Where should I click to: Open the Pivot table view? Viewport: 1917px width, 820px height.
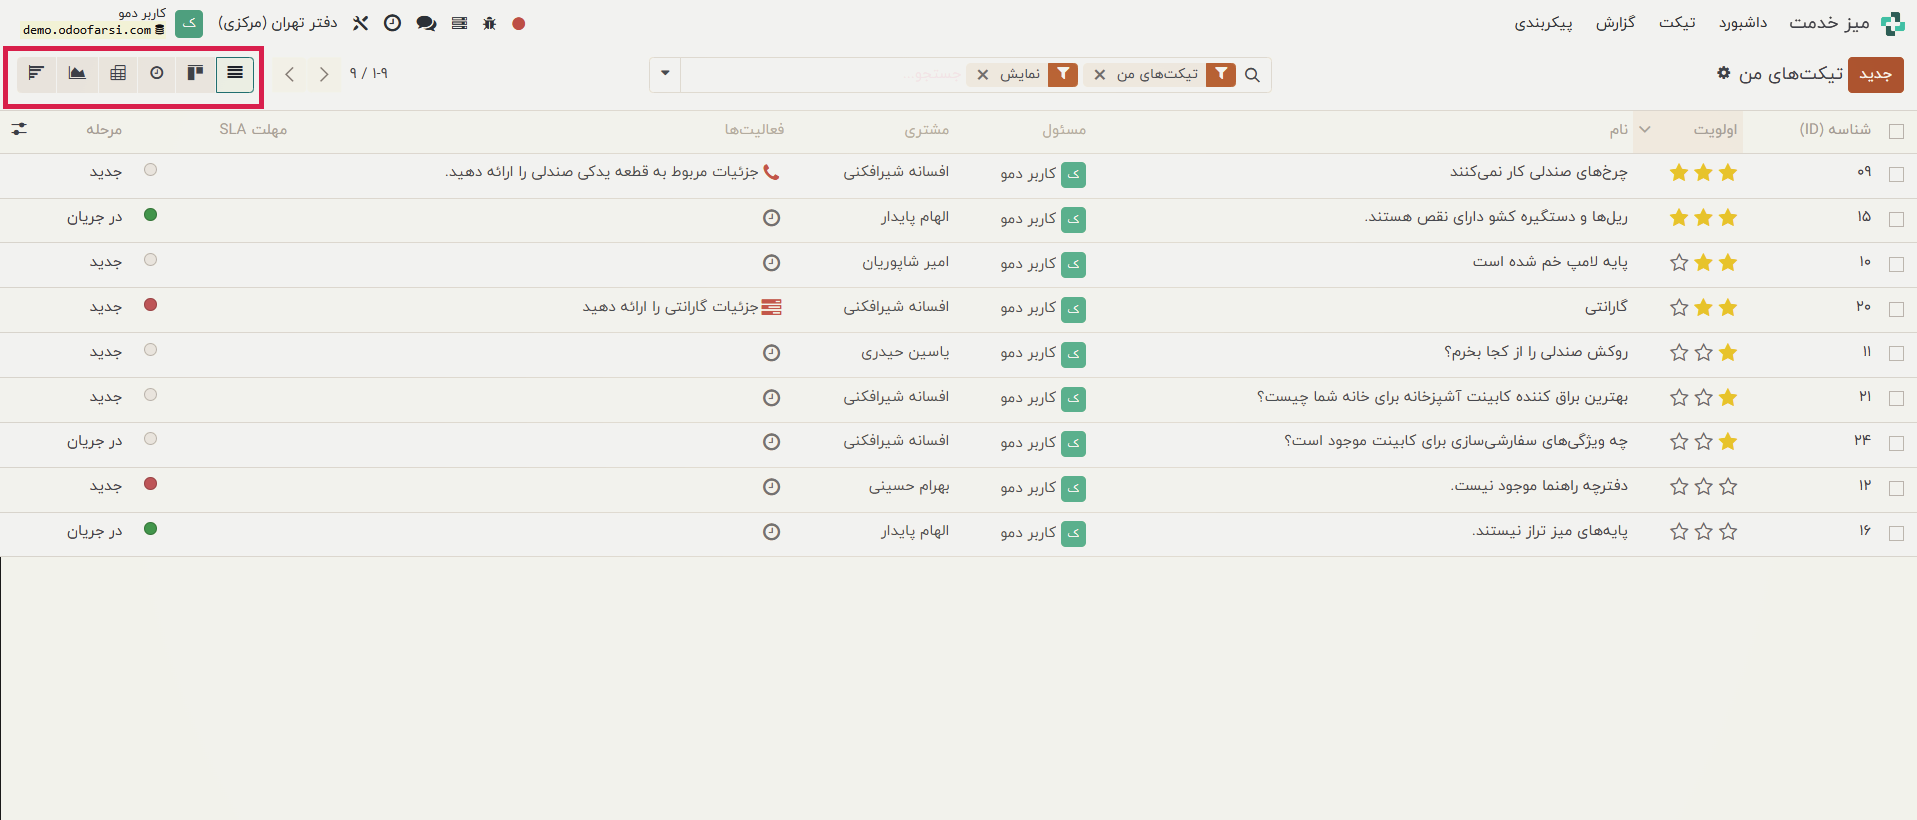click(118, 73)
